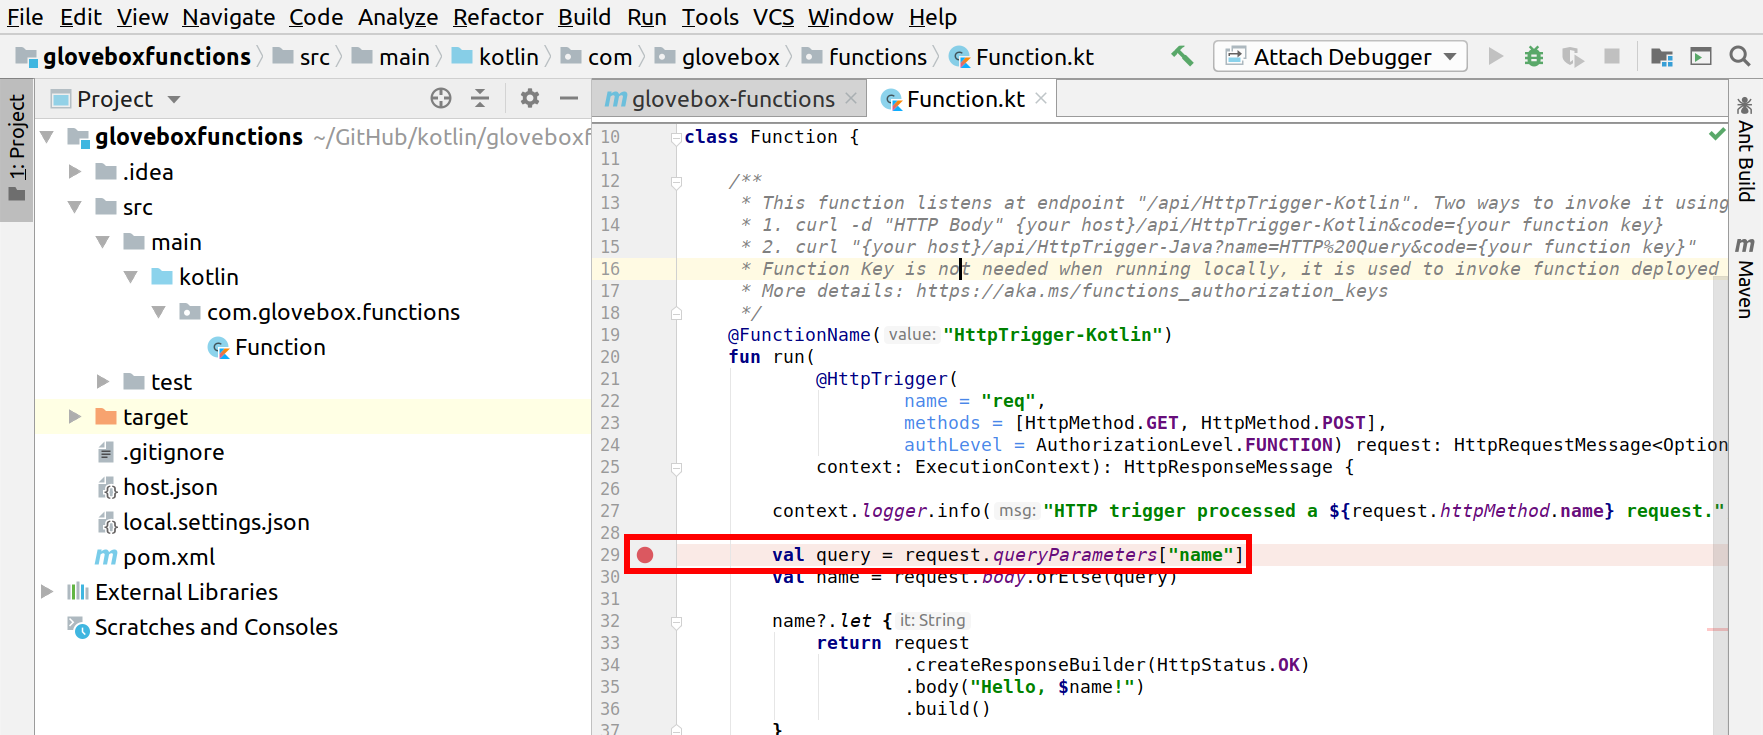This screenshot has width=1763, height=735.
Task: Expand the target folder arrow
Action: pyautogui.click(x=75, y=417)
